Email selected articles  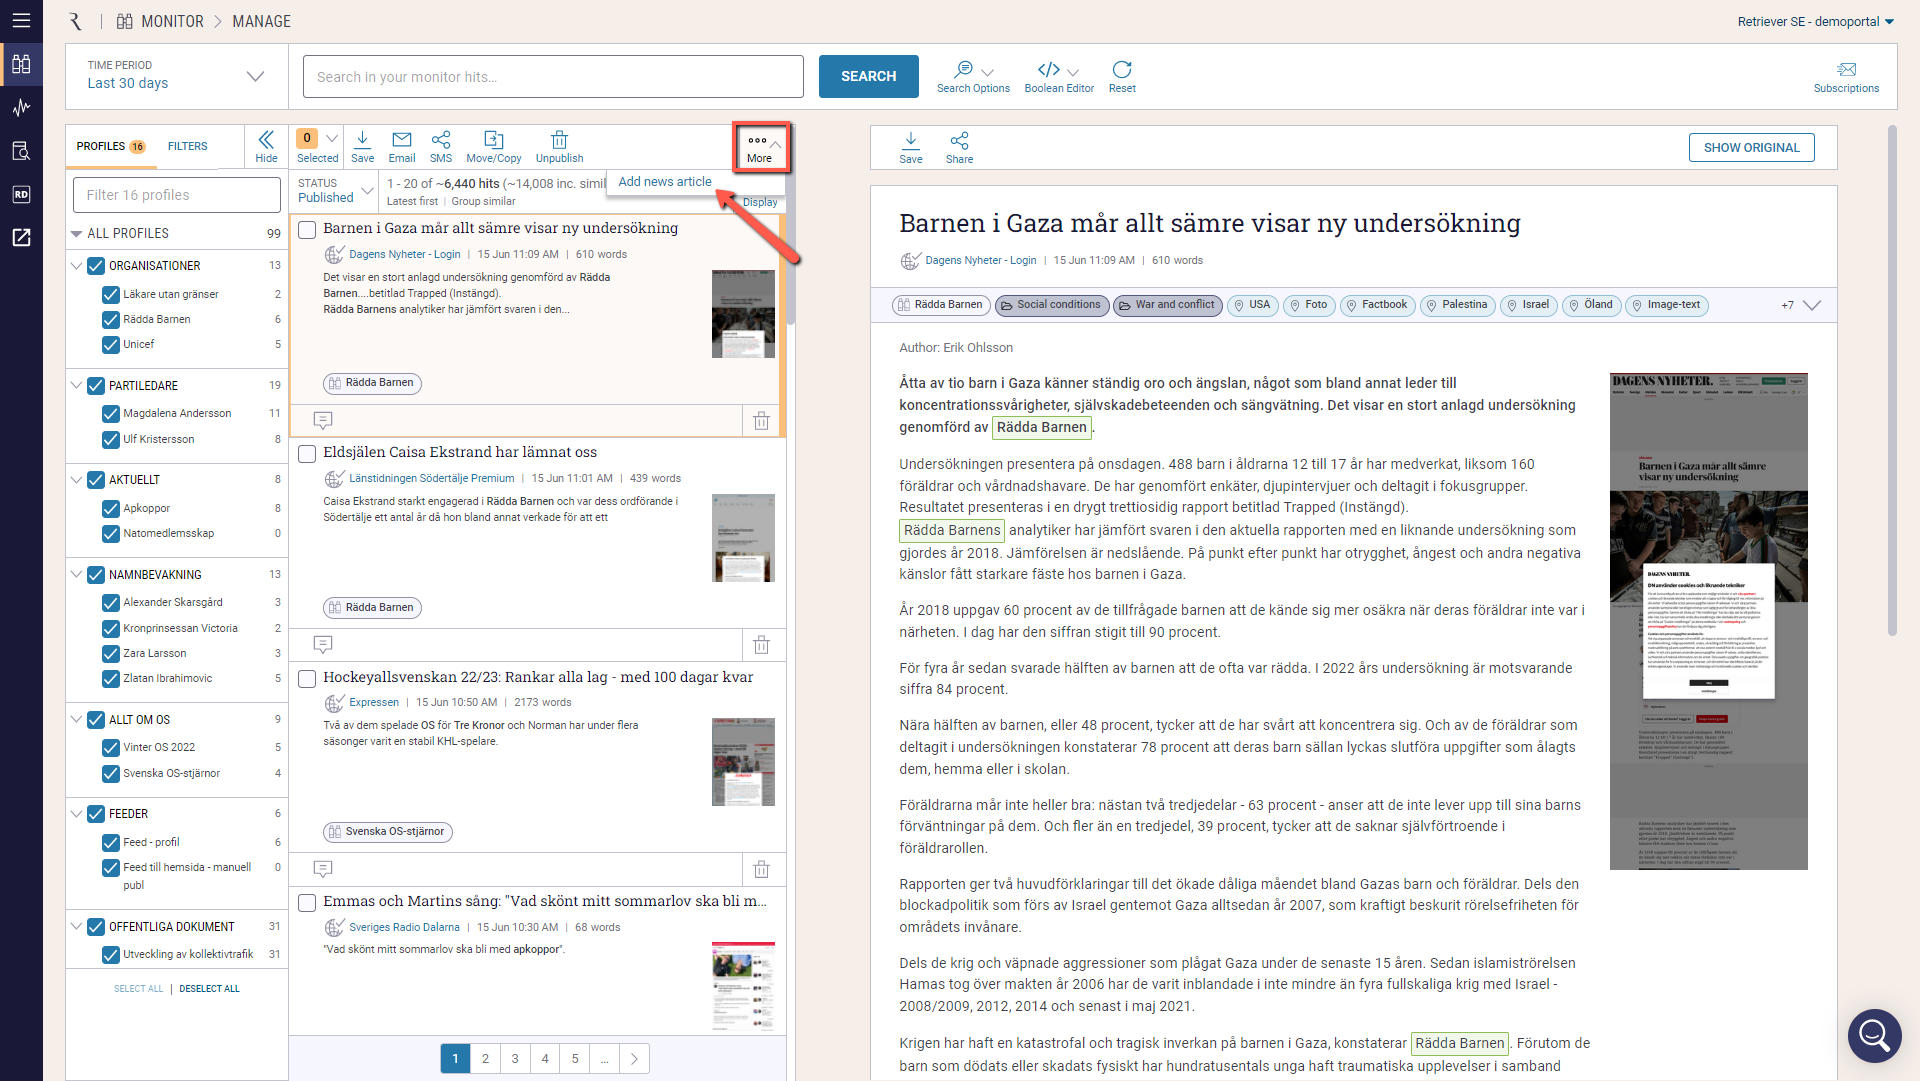[402, 146]
